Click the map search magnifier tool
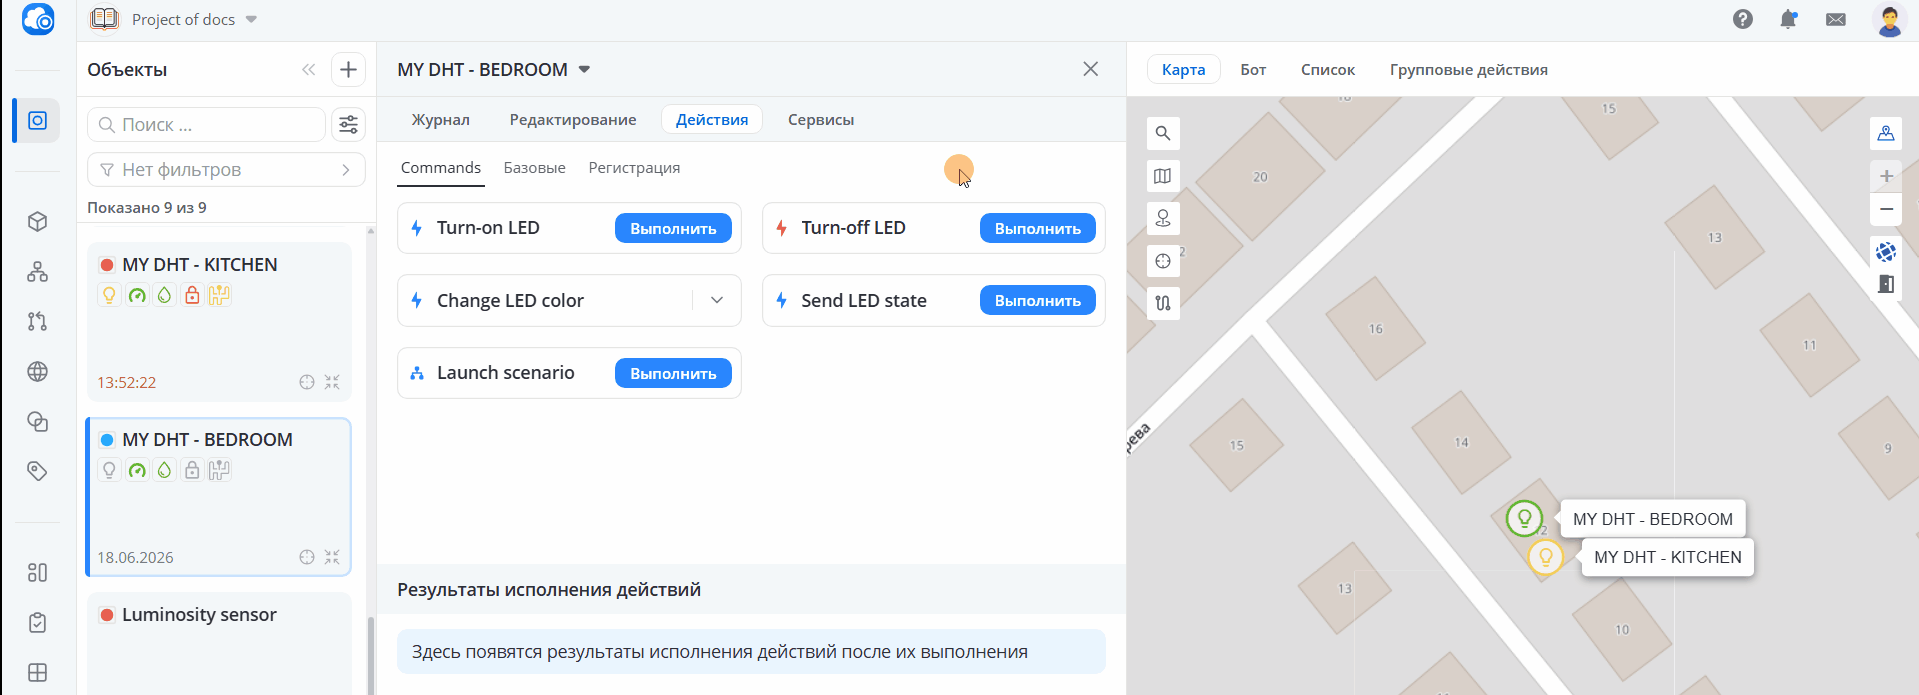This screenshot has height=695, width=1919. tap(1162, 133)
